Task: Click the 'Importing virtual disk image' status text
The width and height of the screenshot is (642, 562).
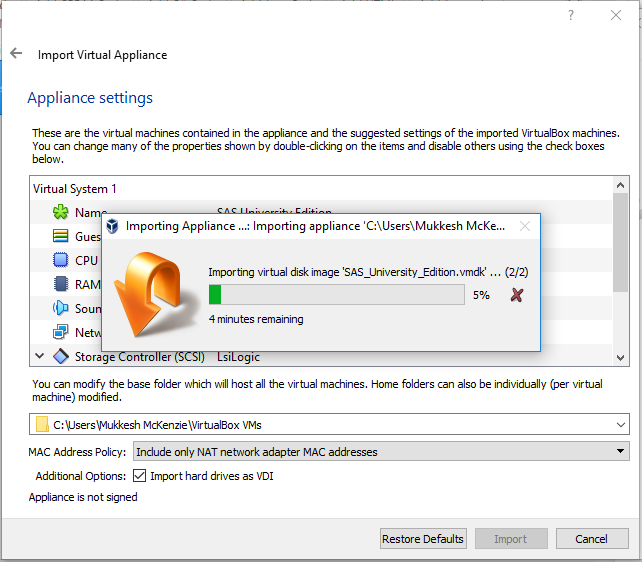Action: 368,272
